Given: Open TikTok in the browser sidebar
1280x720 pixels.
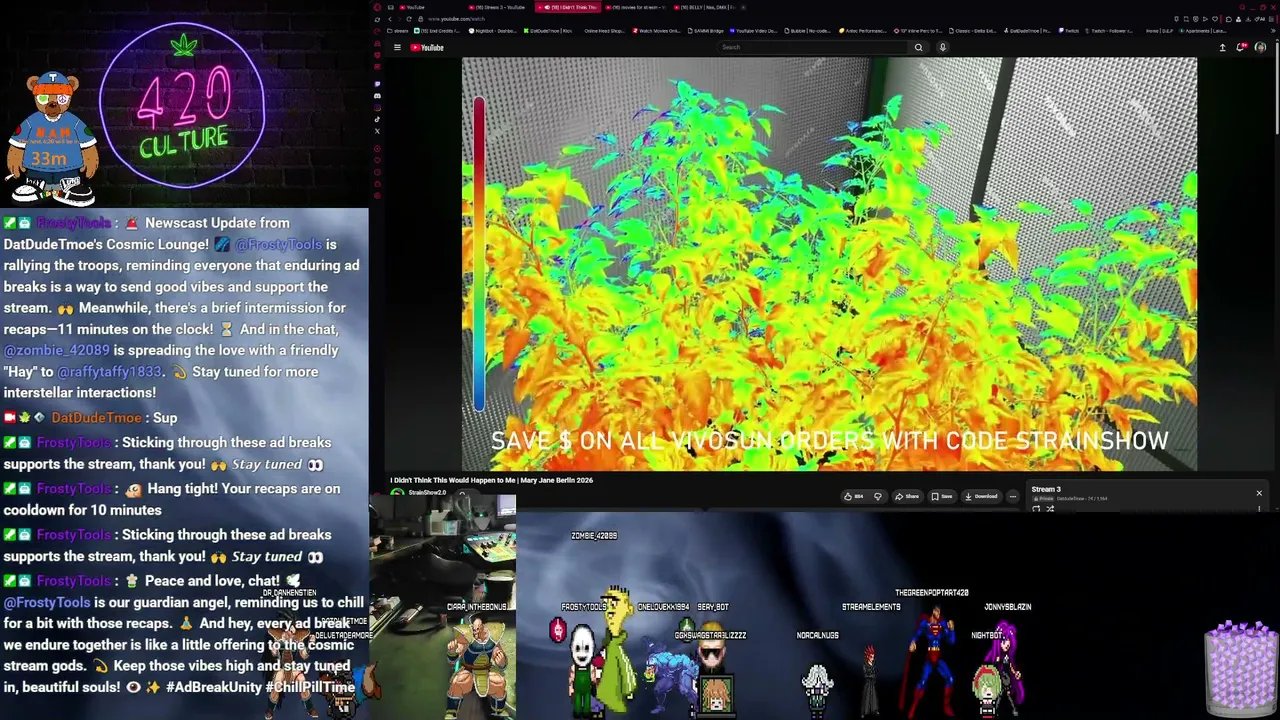Looking at the screenshot, I should click(377, 119).
